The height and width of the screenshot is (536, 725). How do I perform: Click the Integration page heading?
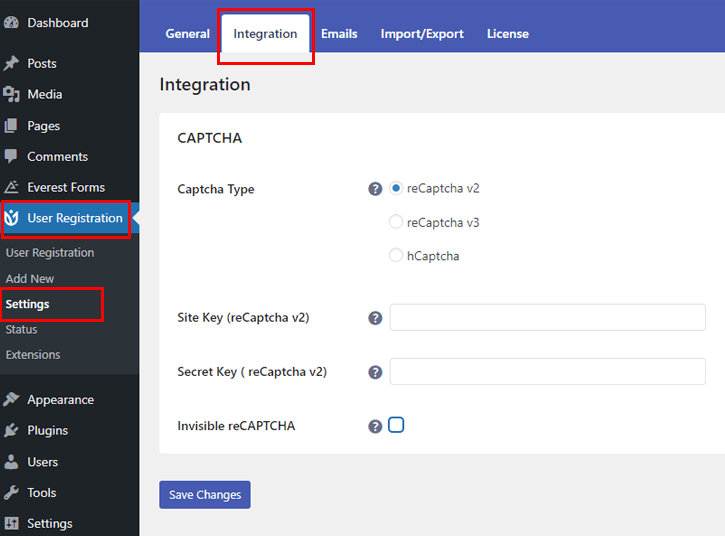205,85
